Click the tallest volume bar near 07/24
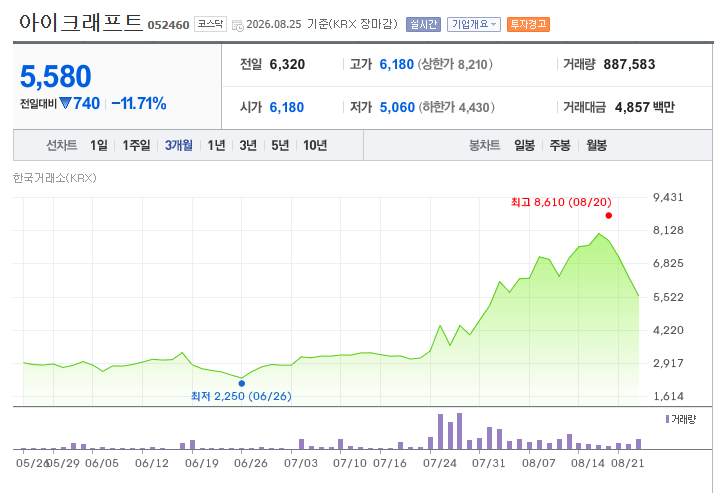 click(x=459, y=431)
